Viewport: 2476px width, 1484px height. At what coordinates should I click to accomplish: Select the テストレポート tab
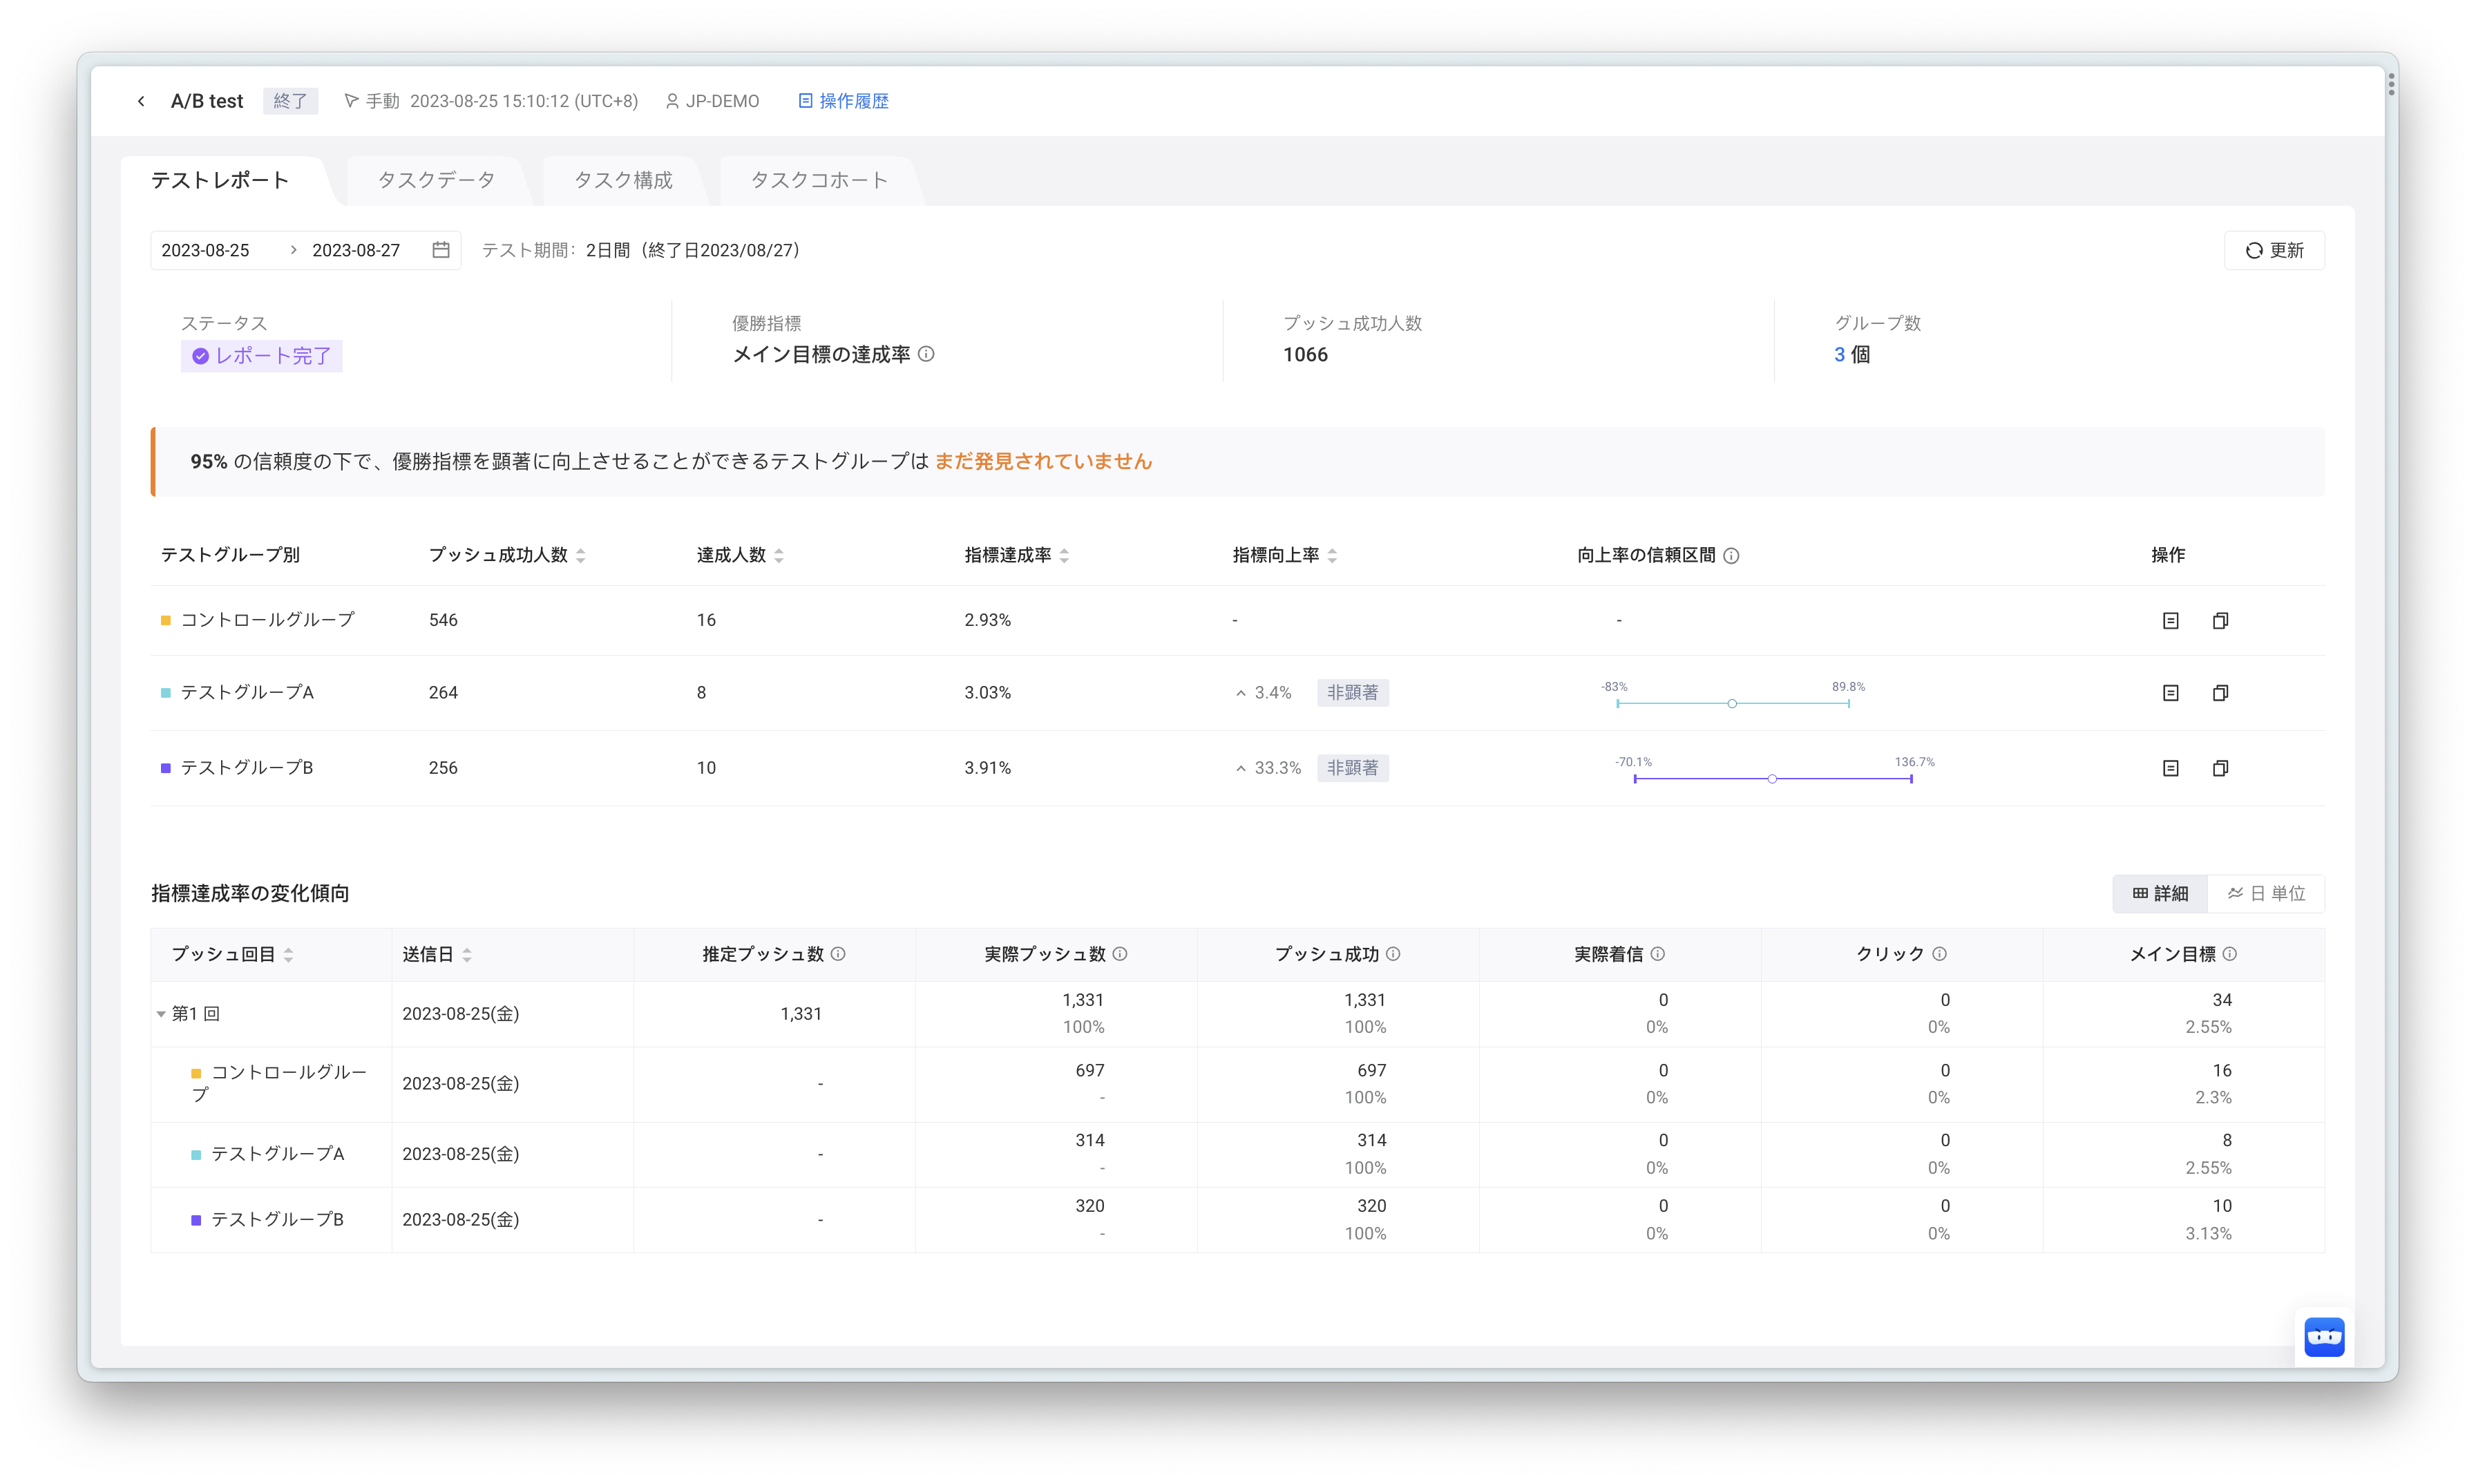pyautogui.click(x=220, y=180)
